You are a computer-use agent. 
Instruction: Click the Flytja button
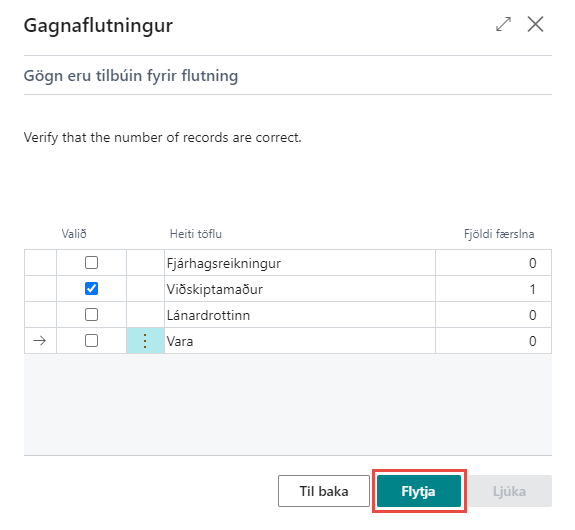pyautogui.click(x=419, y=491)
